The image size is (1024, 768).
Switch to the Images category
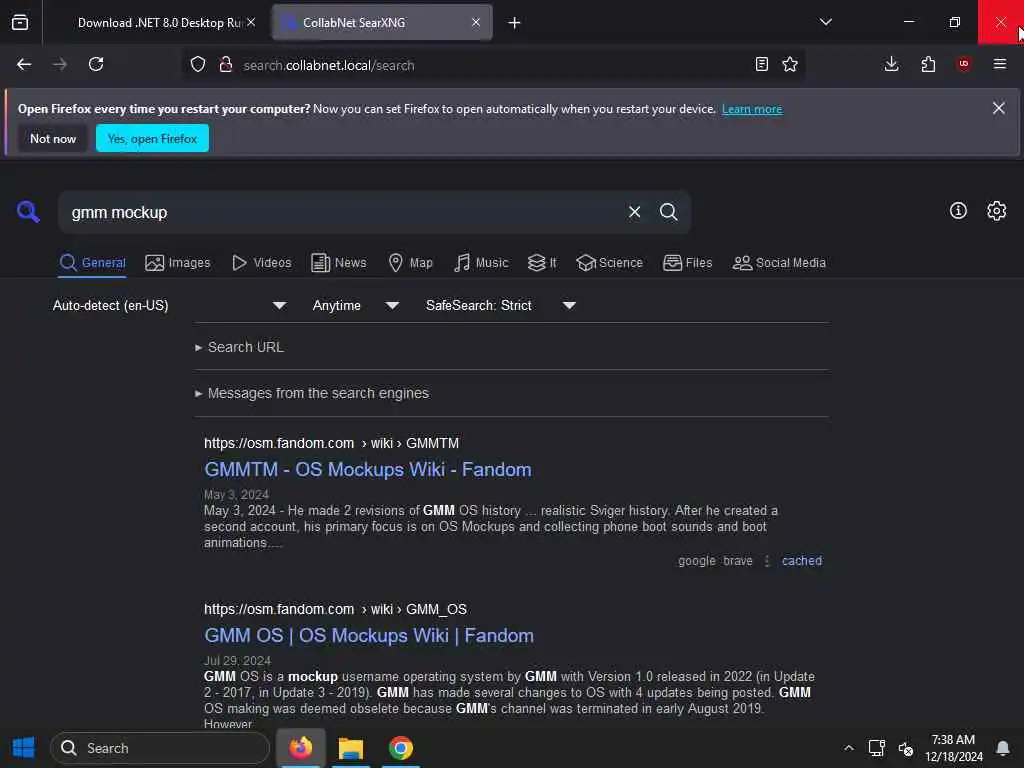tap(178, 263)
